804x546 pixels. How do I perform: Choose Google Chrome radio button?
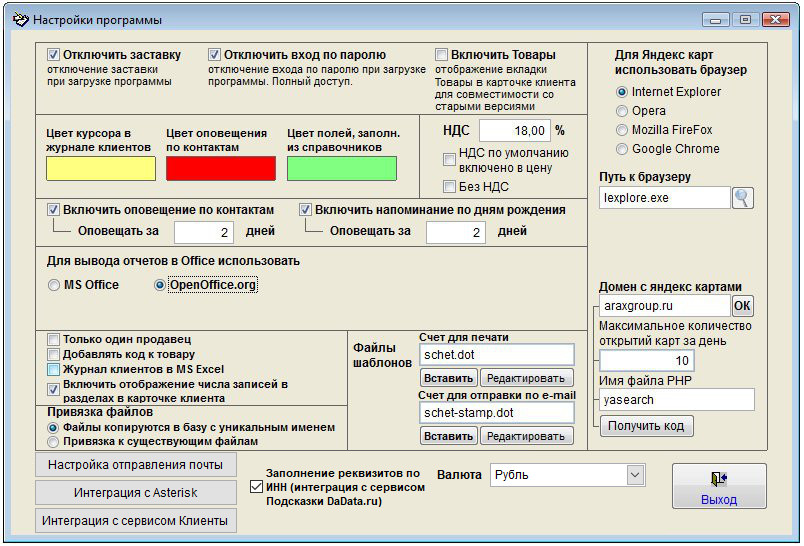pos(621,149)
